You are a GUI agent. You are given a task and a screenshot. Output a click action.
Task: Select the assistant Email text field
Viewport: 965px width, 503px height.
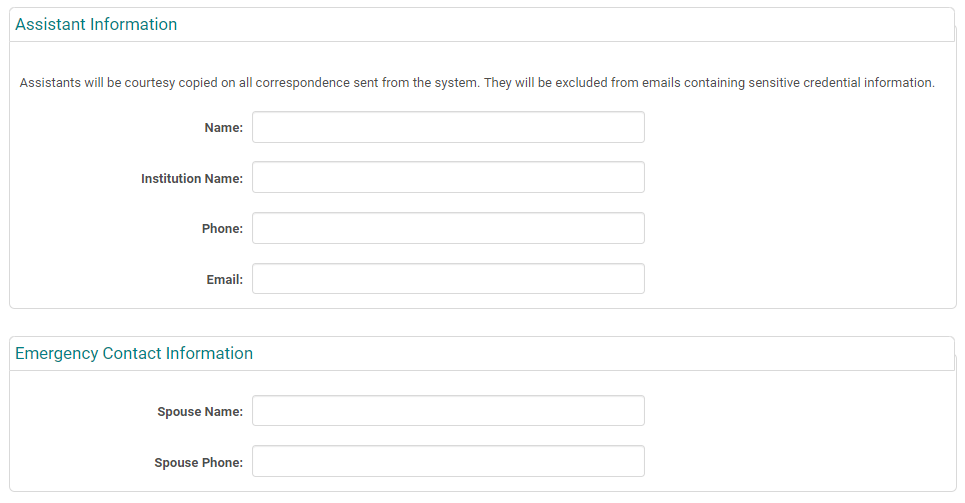[x=448, y=279]
